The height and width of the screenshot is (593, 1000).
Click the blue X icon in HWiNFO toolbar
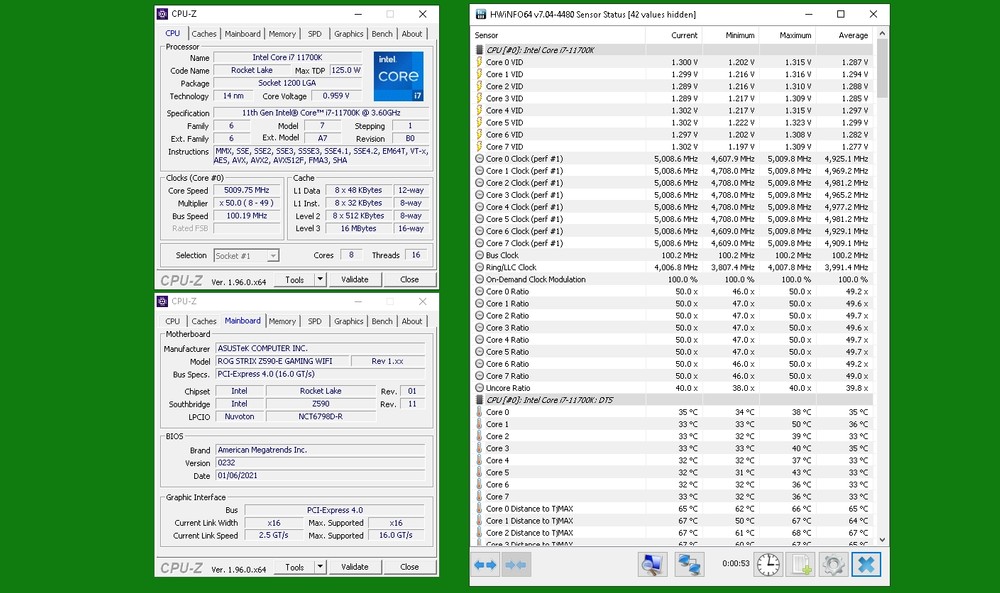[x=866, y=565]
